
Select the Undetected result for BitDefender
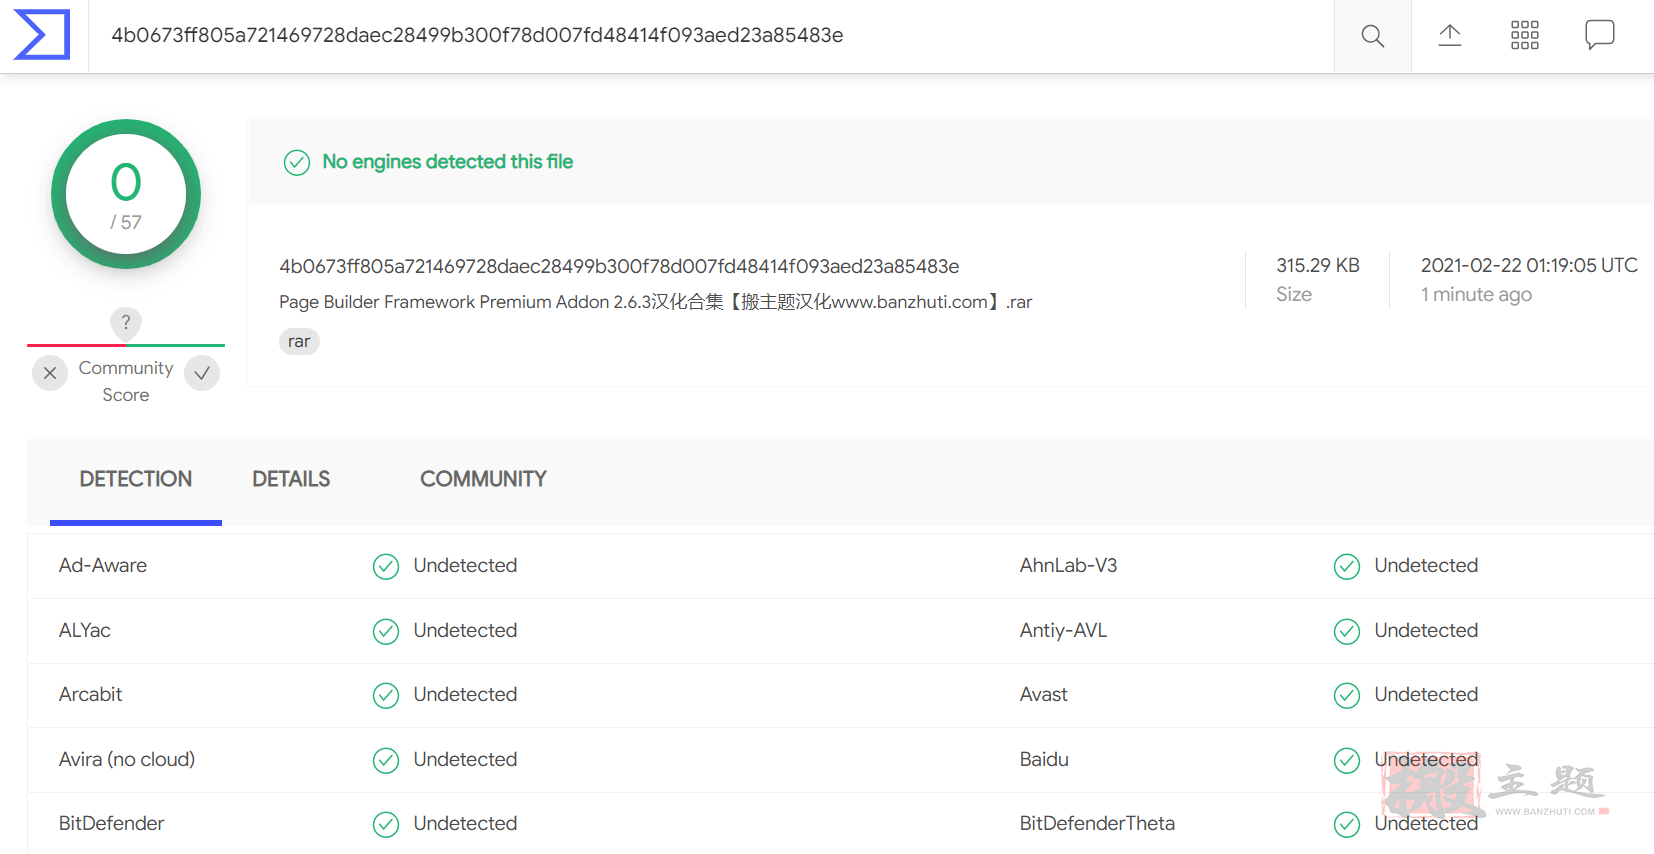[465, 824]
